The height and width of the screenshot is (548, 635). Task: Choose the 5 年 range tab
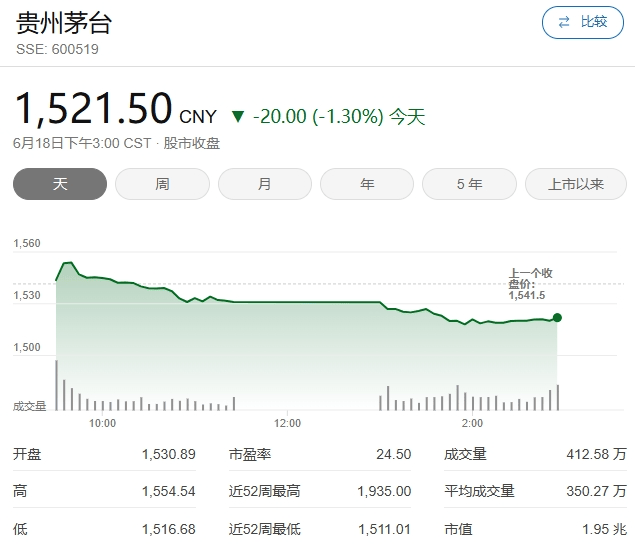click(x=469, y=184)
